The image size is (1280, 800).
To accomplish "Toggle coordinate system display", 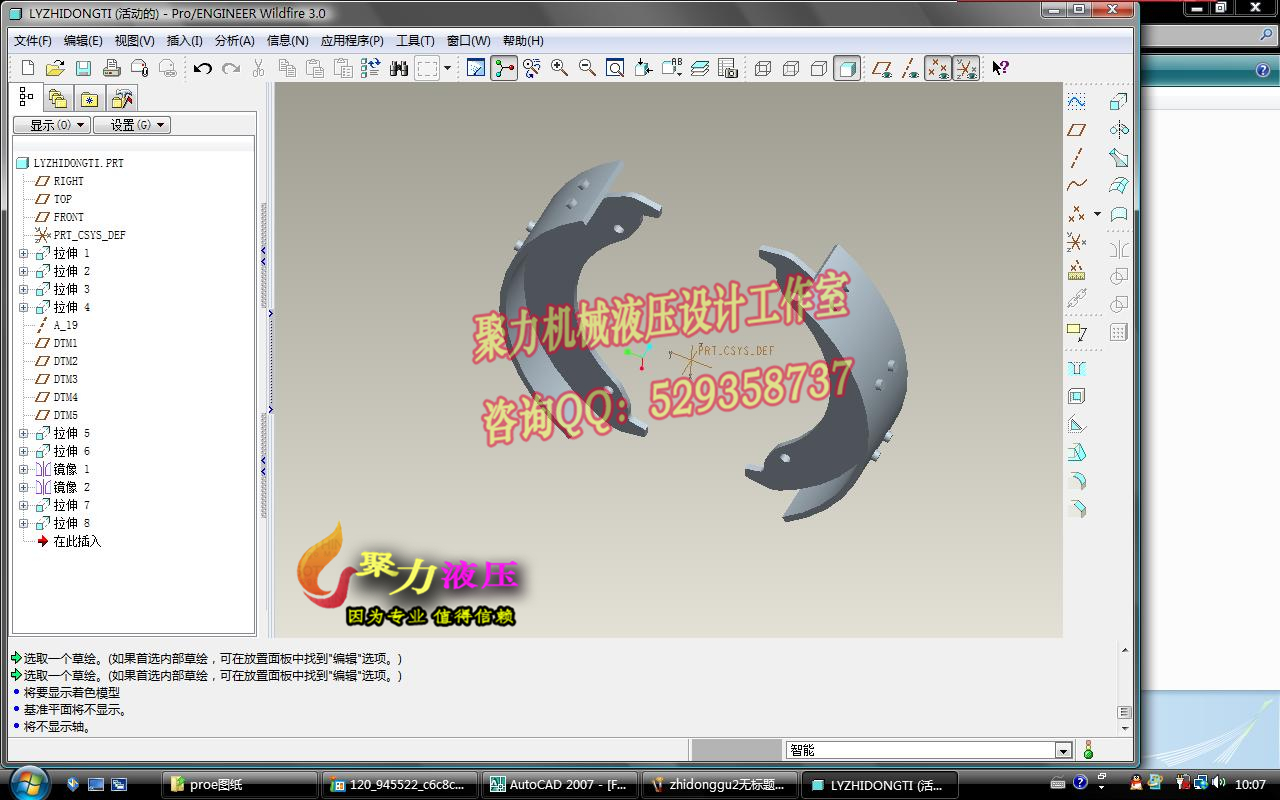I will [x=967, y=68].
